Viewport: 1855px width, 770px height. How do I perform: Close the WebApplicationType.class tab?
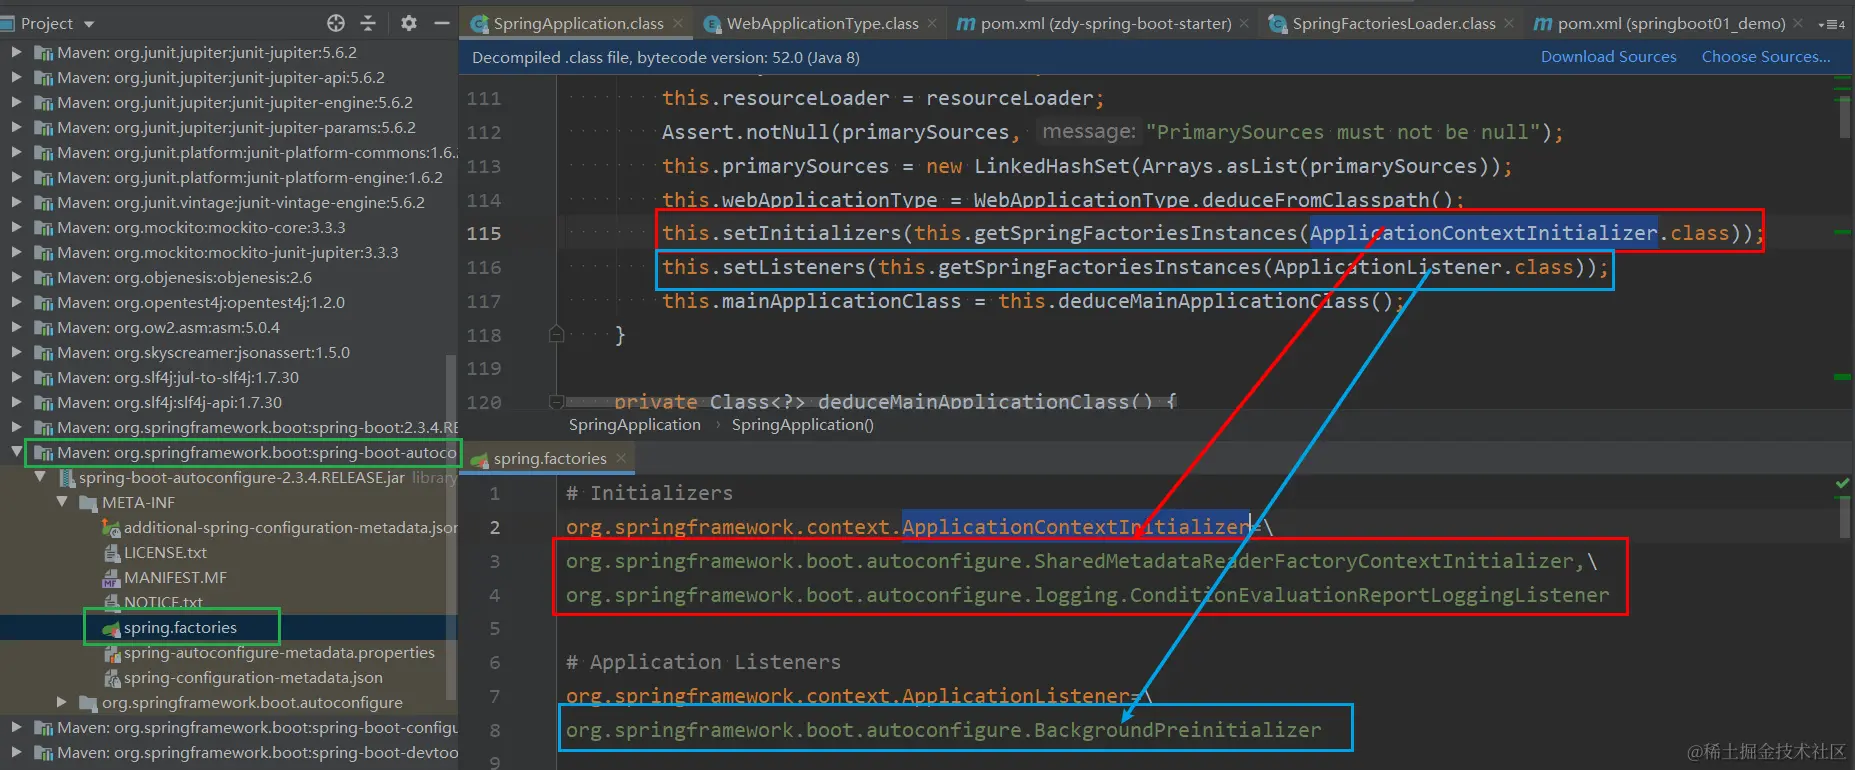tap(932, 23)
